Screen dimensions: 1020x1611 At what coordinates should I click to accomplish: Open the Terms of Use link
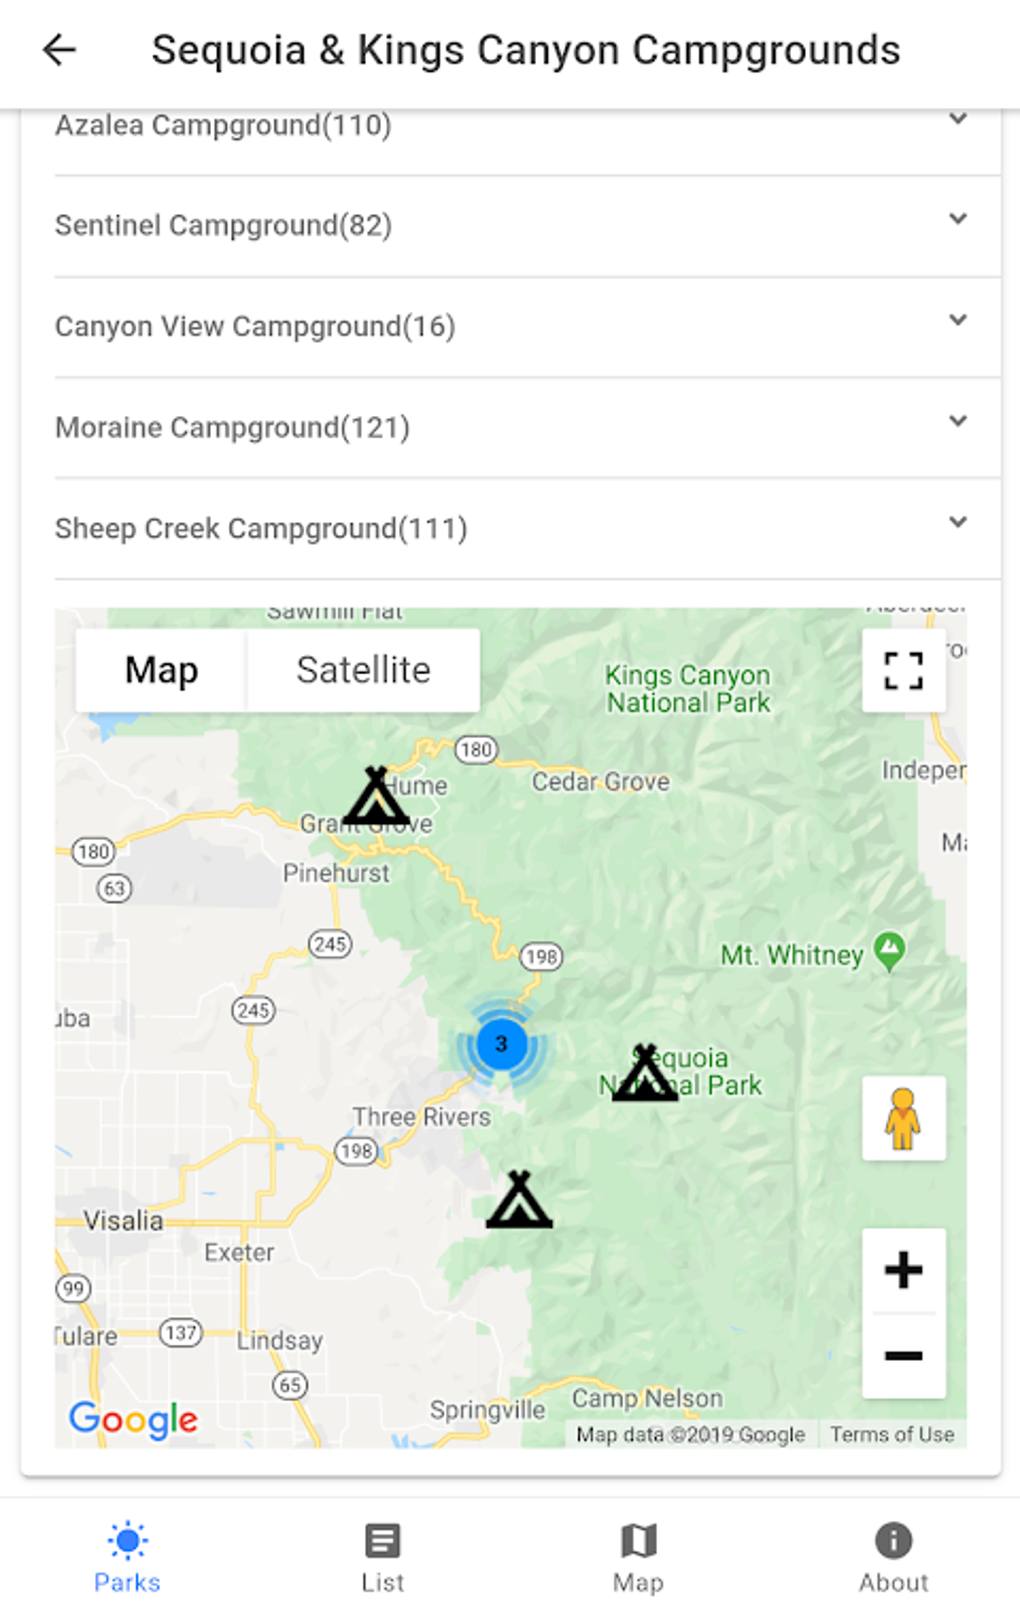pyautogui.click(x=892, y=1435)
